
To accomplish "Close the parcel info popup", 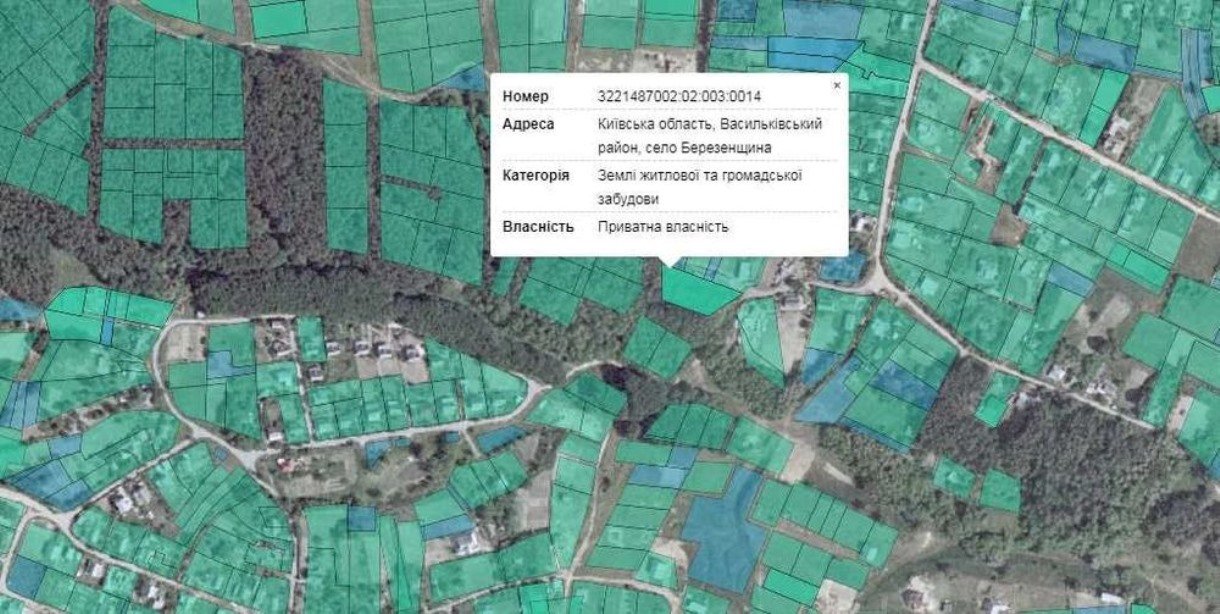I will click(x=837, y=86).
